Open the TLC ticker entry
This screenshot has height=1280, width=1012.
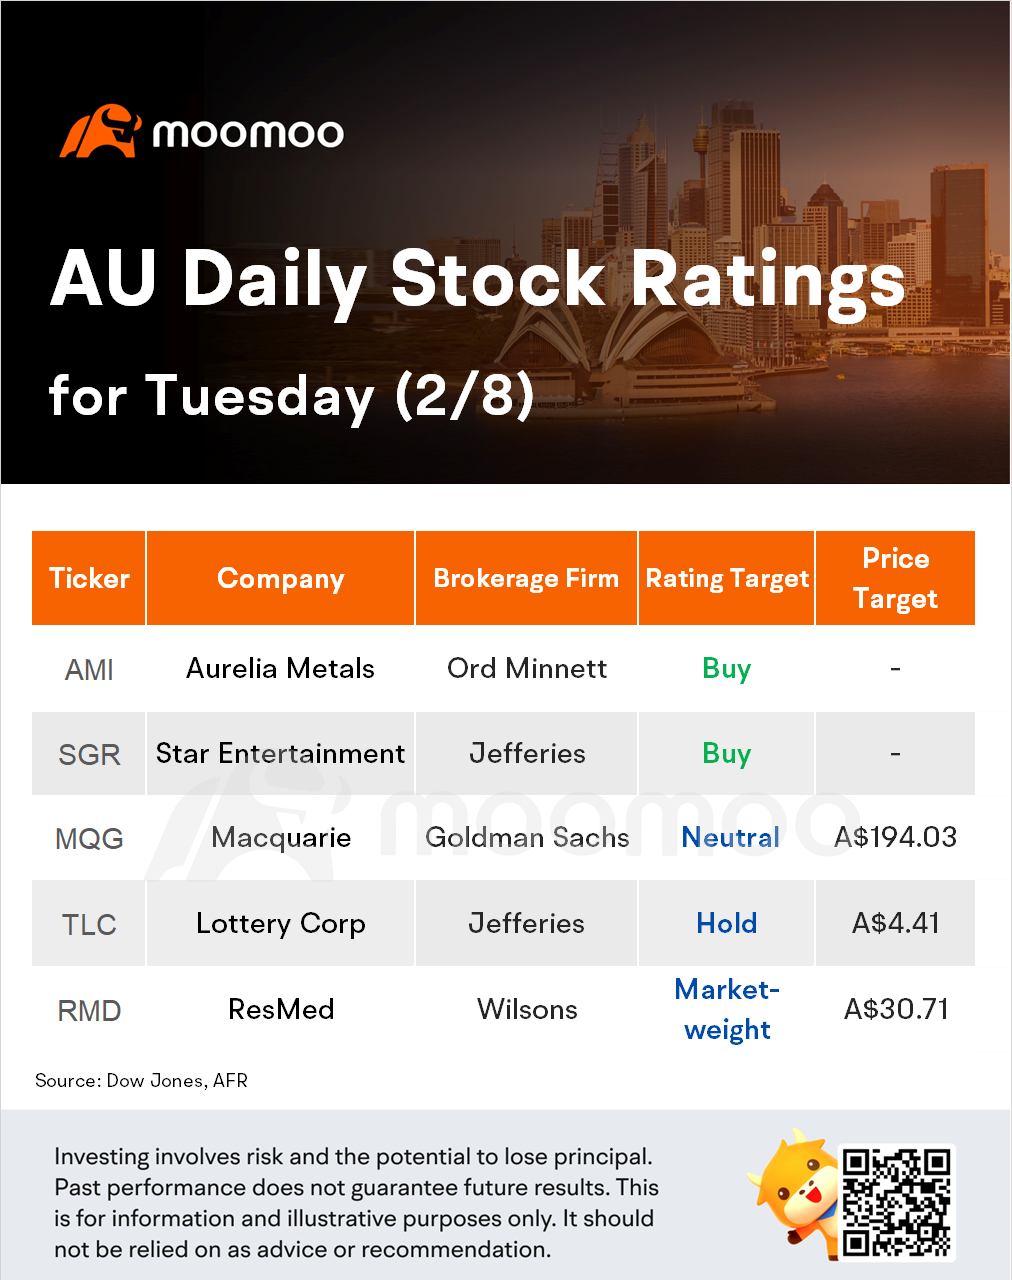(89, 924)
